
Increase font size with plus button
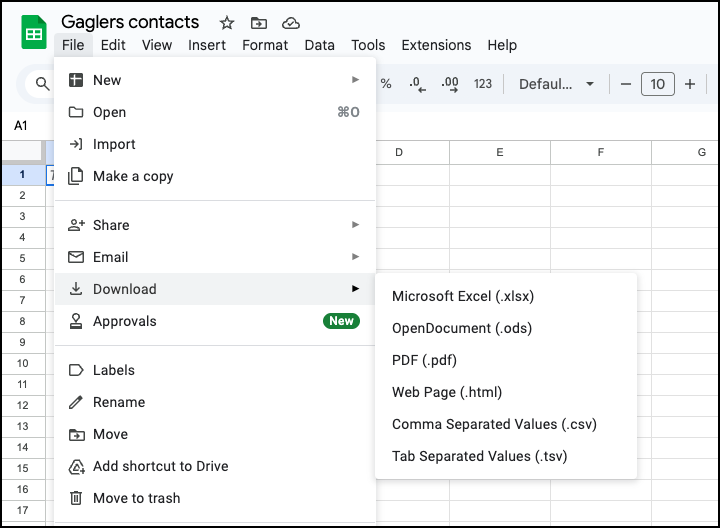pyautogui.click(x=690, y=84)
